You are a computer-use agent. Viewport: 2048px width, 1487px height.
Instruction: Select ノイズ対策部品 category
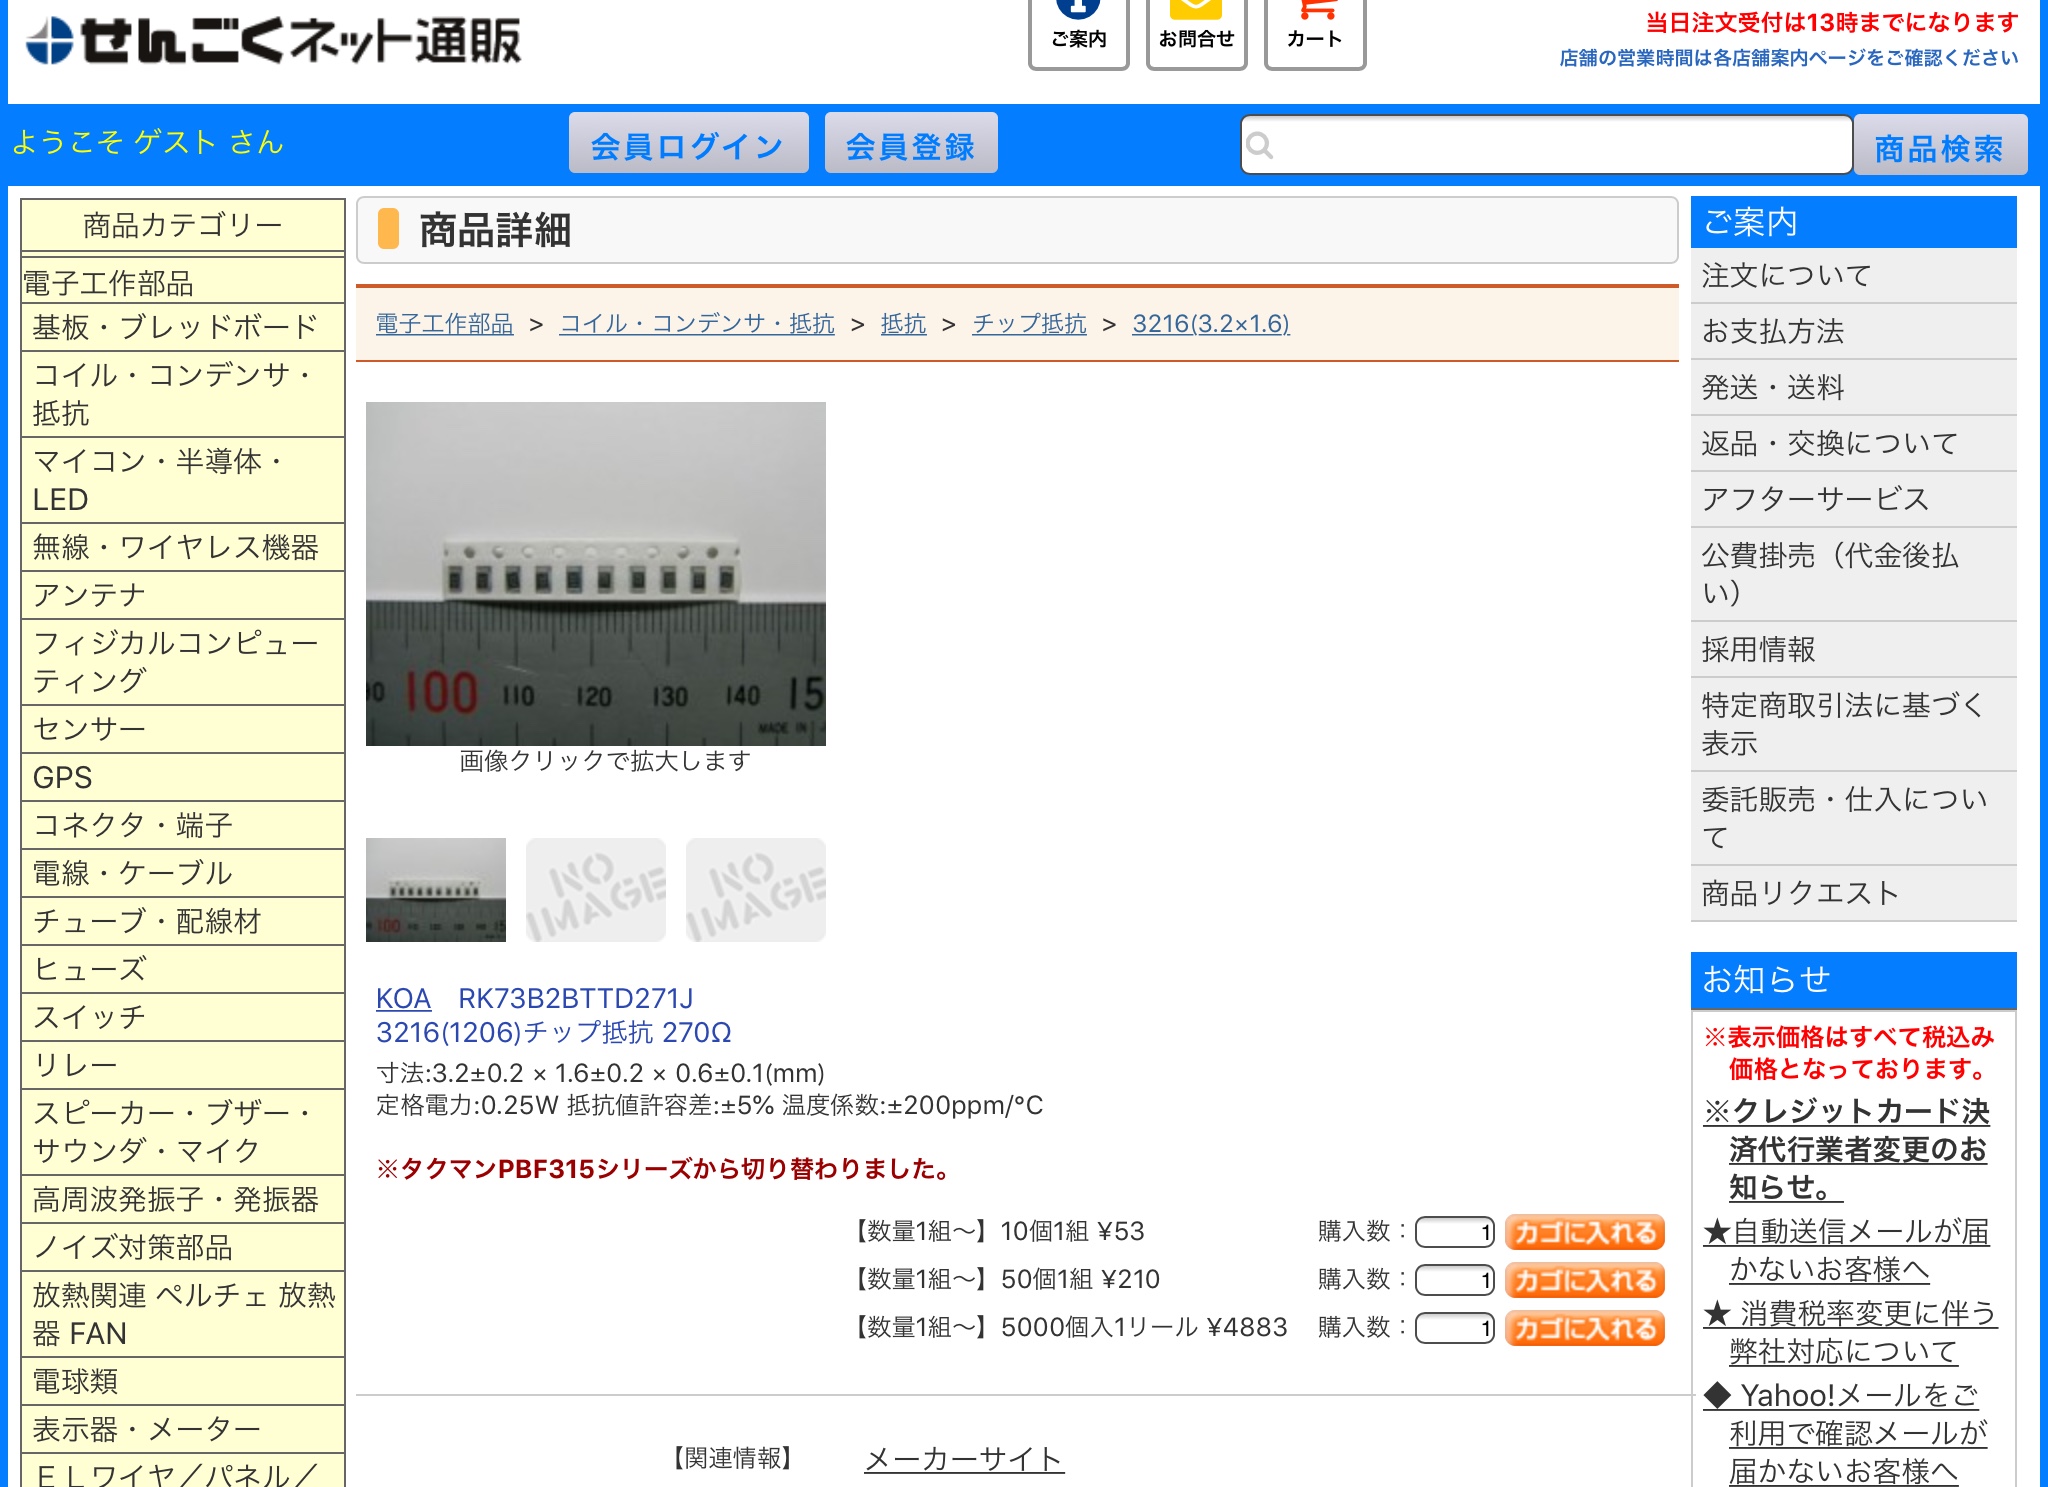183,1247
